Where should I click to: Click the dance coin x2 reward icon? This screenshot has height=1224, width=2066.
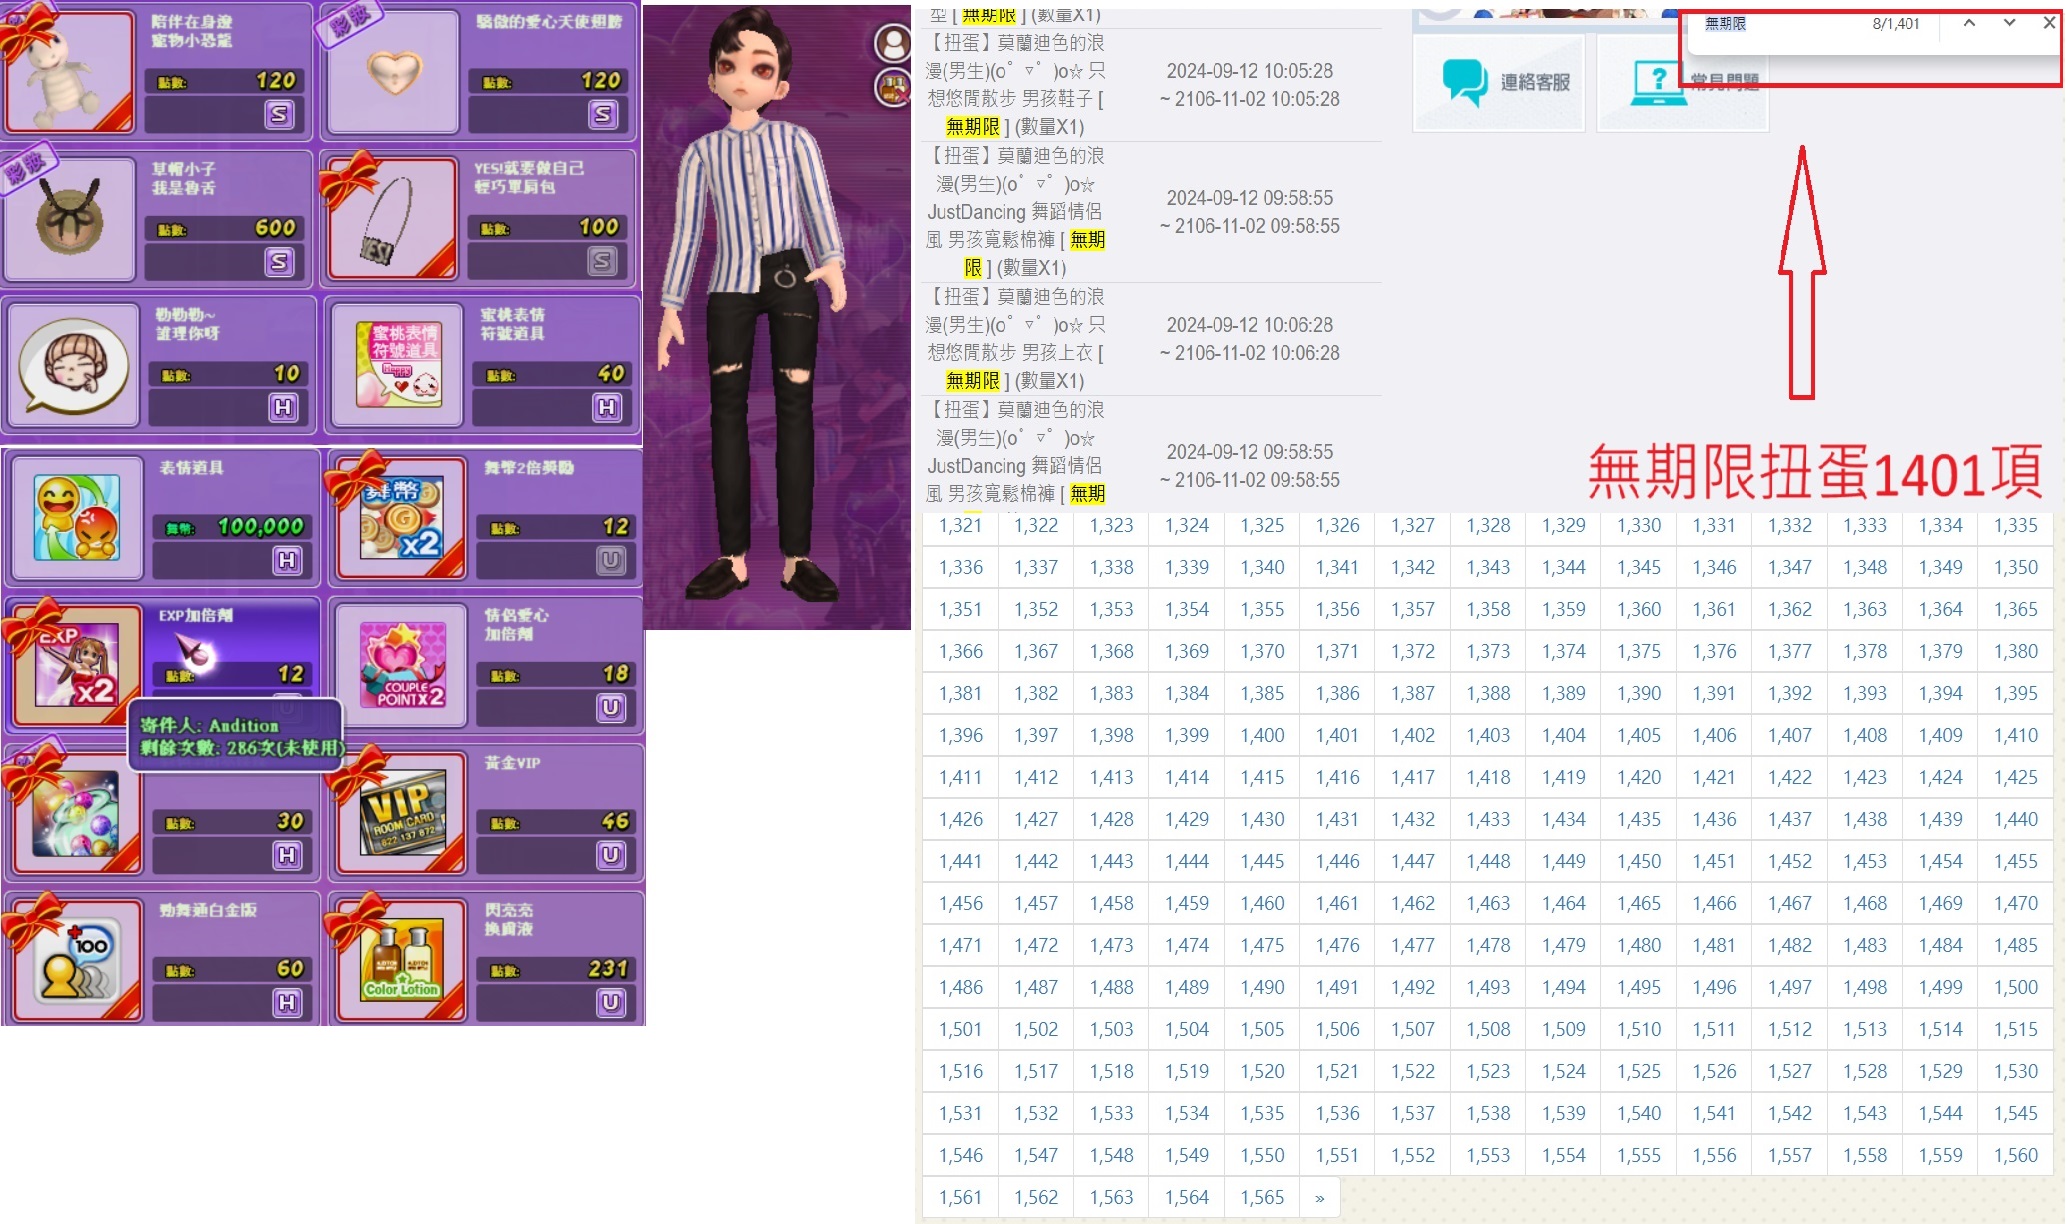point(402,519)
